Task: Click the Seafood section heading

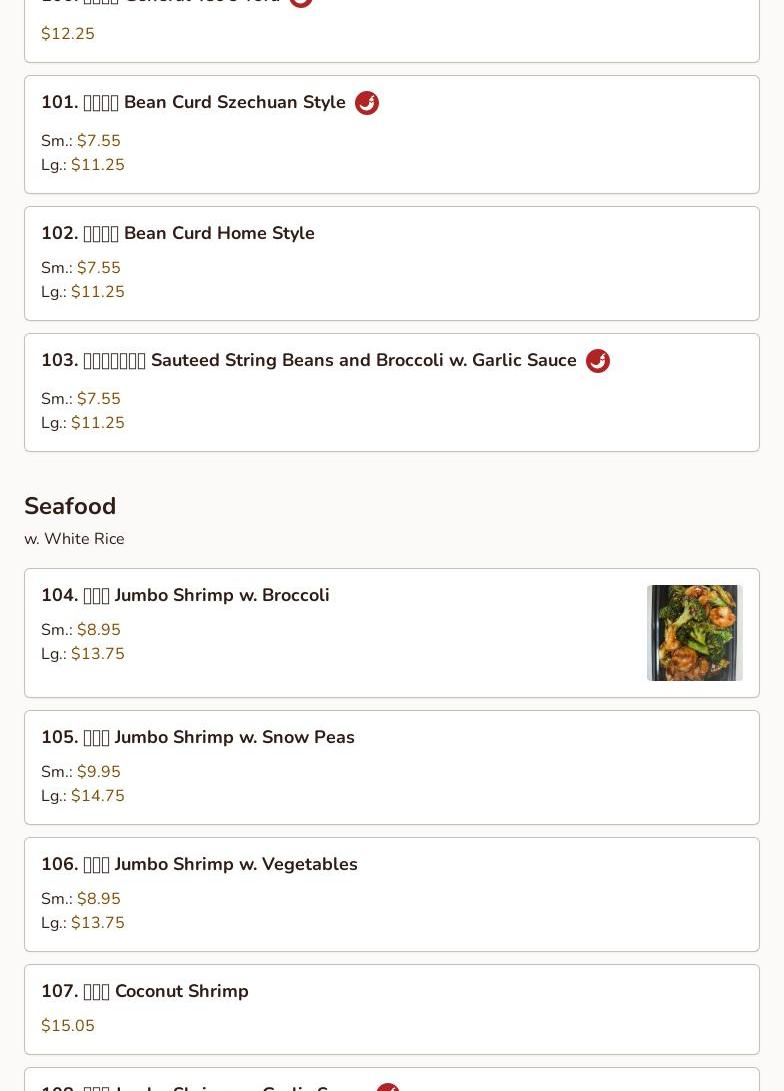Action: tap(70, 506)
